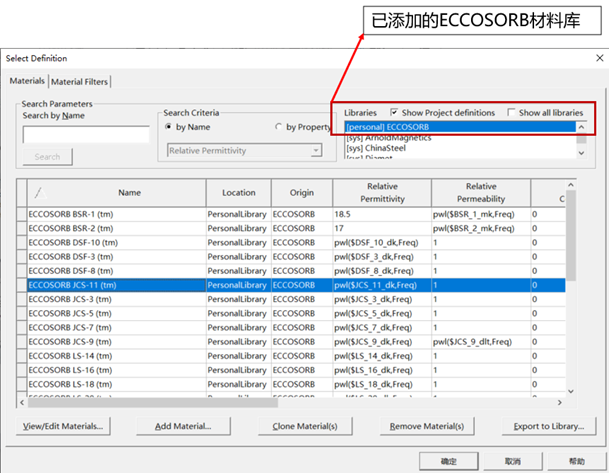Click the pwl($JCS_9_dlt,Freq) permeability cell
609x473 pixels.
pyautogui.click(x=481, y=342)
